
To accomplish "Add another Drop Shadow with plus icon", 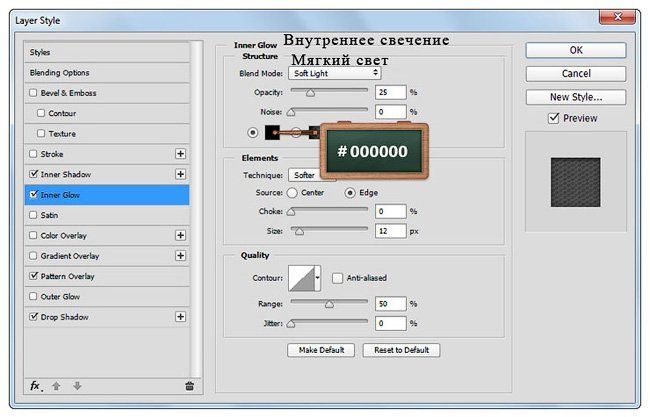I will pos(180,317).
